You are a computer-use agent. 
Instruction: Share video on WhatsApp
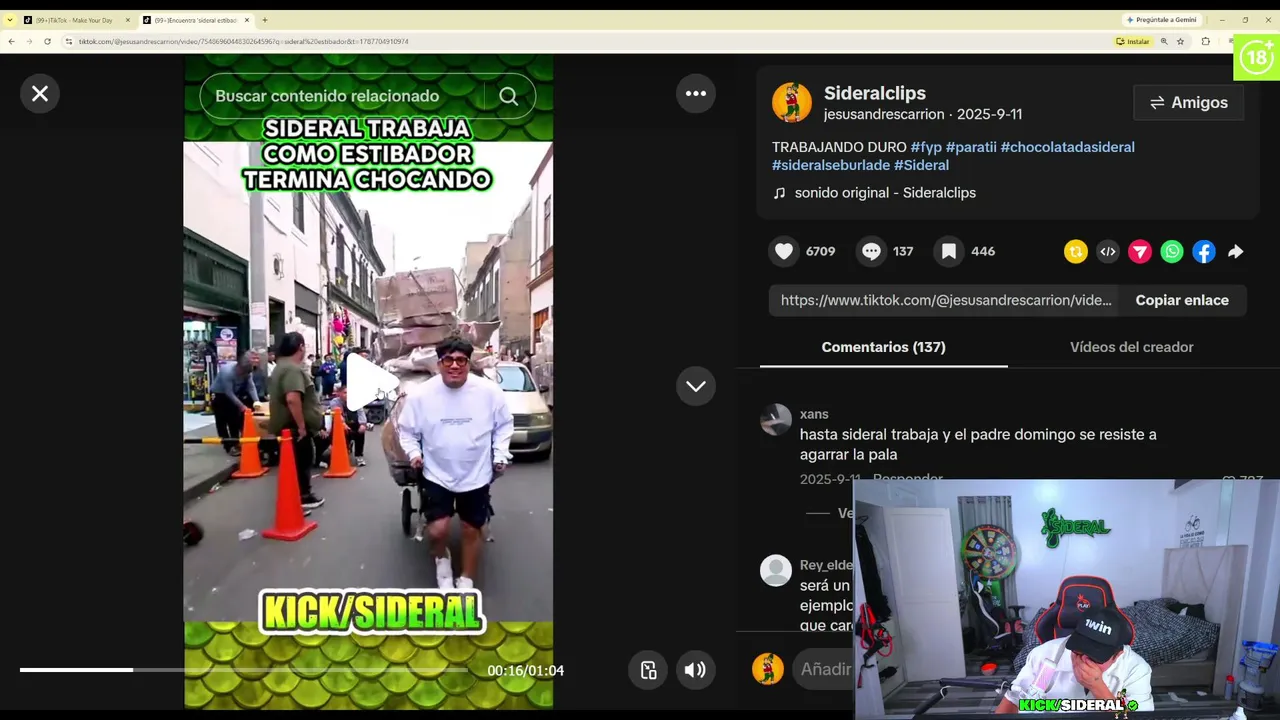pos(1172,252)
